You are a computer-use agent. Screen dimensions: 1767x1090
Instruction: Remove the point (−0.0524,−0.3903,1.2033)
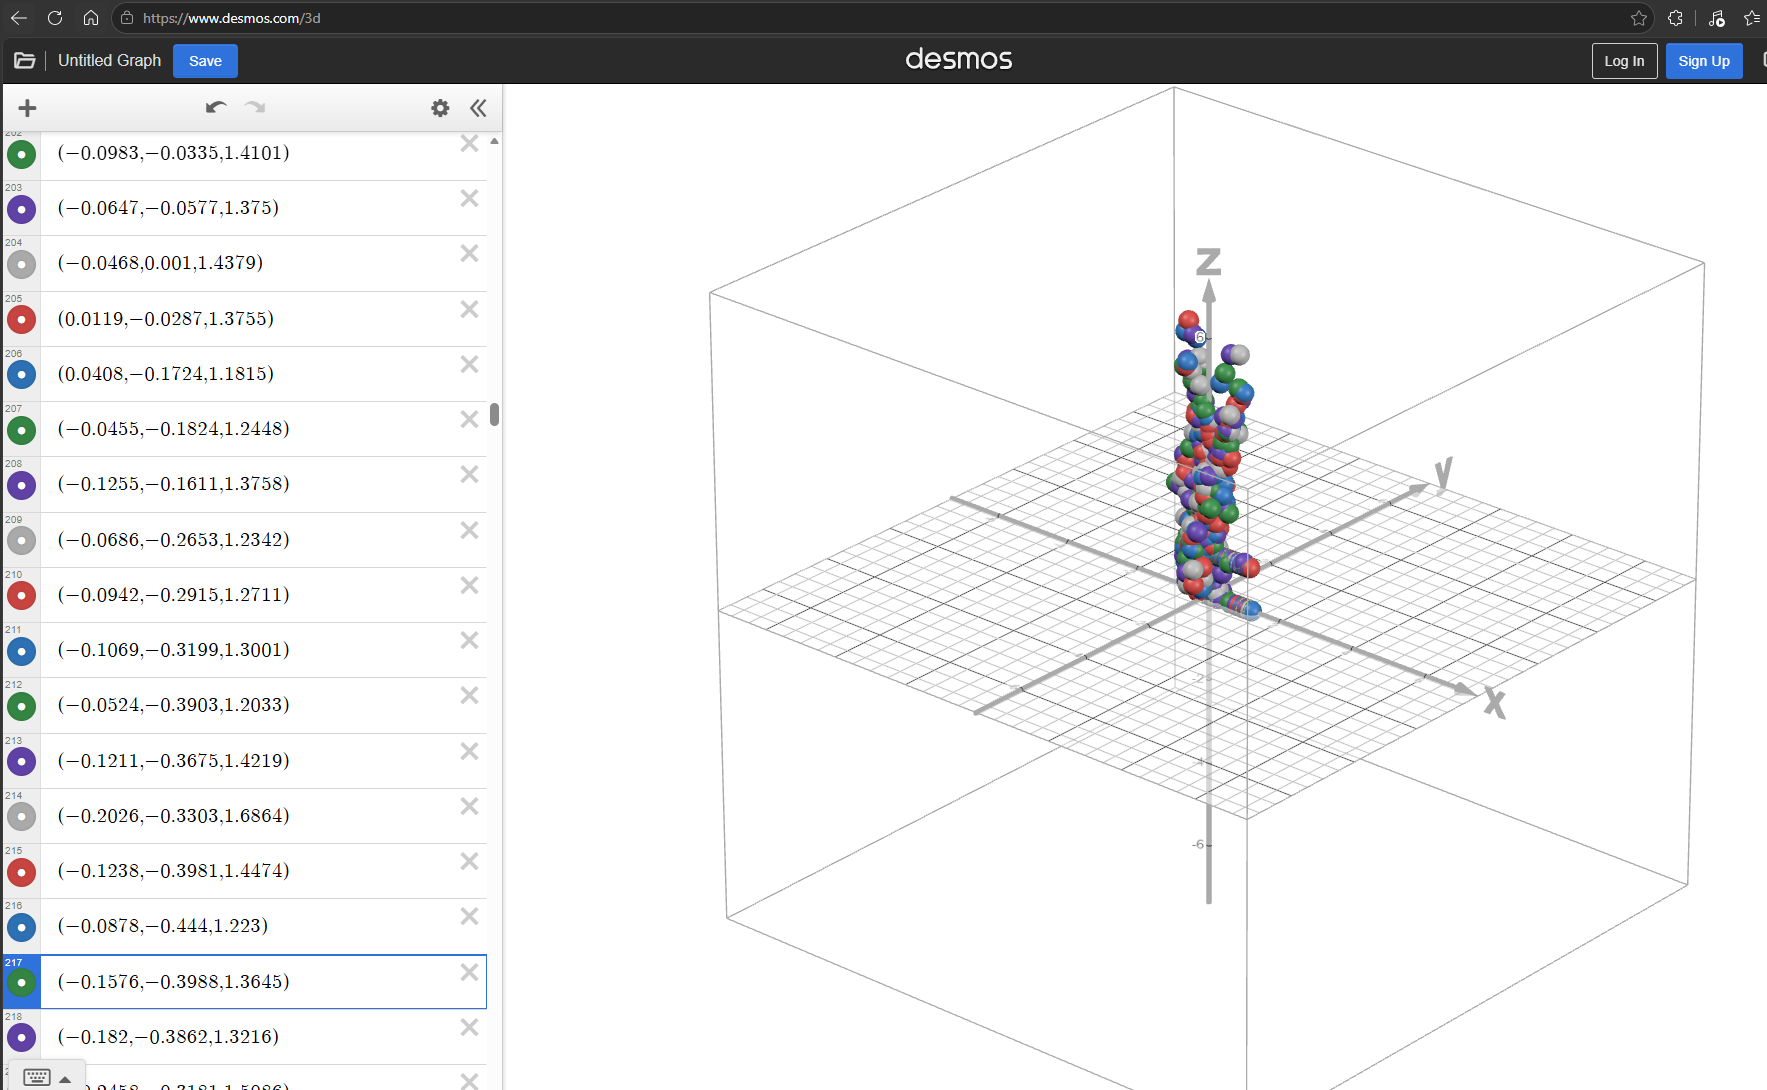[469, 695]
